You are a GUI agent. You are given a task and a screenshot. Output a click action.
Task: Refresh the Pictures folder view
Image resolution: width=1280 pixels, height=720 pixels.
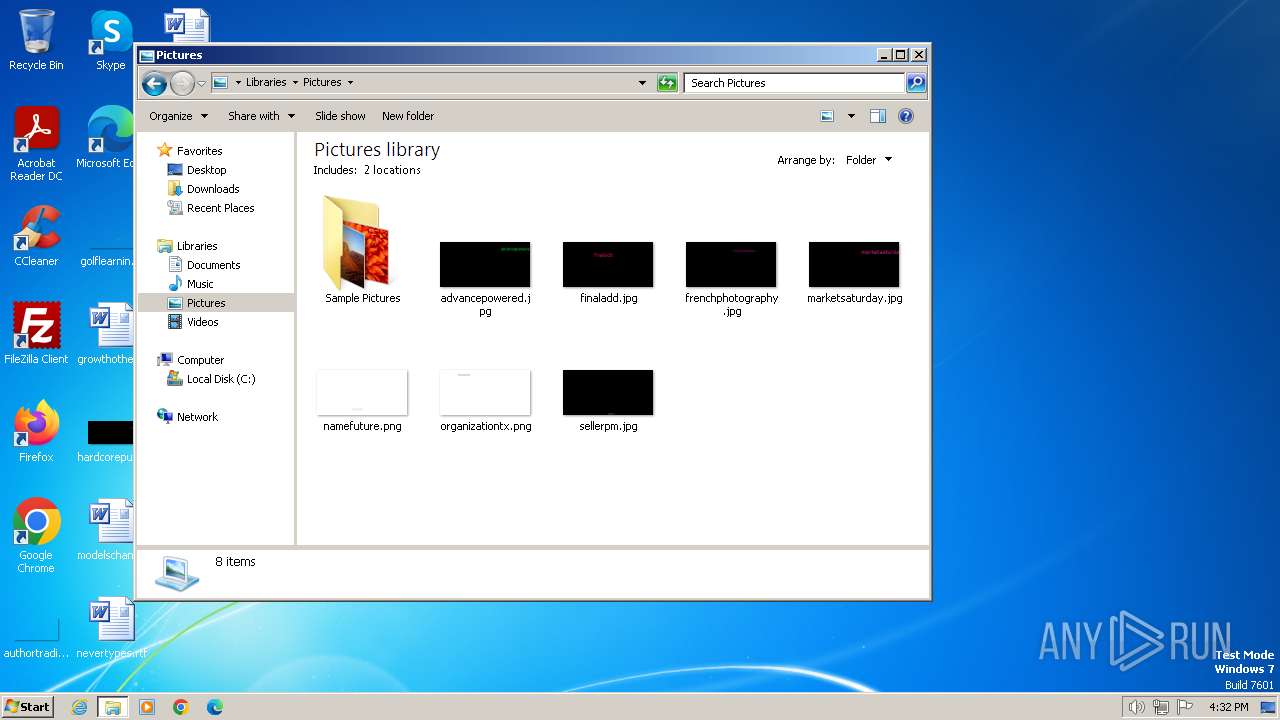[x=667, y=83]
